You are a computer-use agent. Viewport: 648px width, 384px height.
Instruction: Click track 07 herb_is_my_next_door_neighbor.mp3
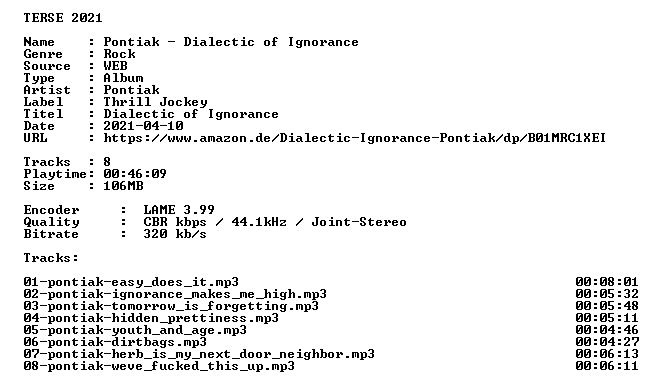(x=199, y=354)
